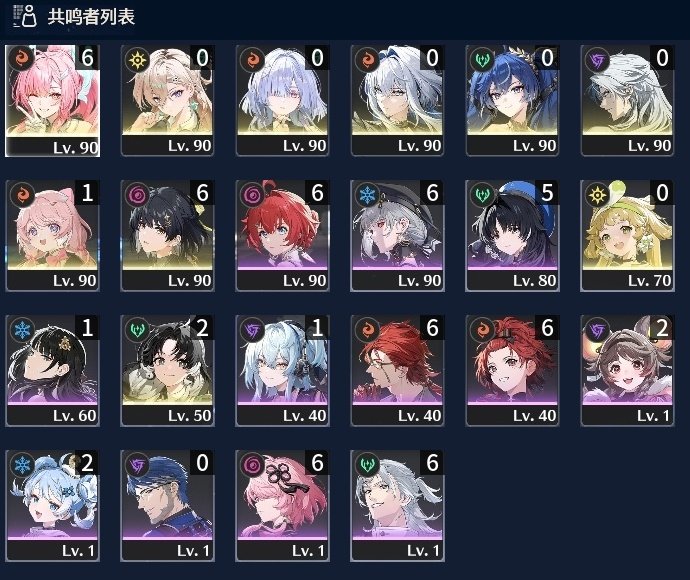The width and height of the screenshot is (690, 580).
Task: Select the red-haired man with glasses at Lv. 40
Action: click(397, 371)
